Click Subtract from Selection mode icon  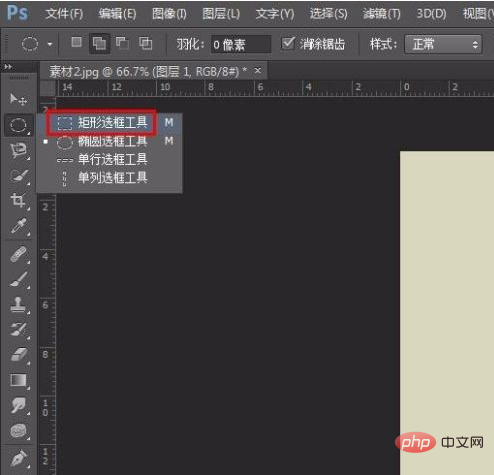pyautogui.click(x=122, y=43)
